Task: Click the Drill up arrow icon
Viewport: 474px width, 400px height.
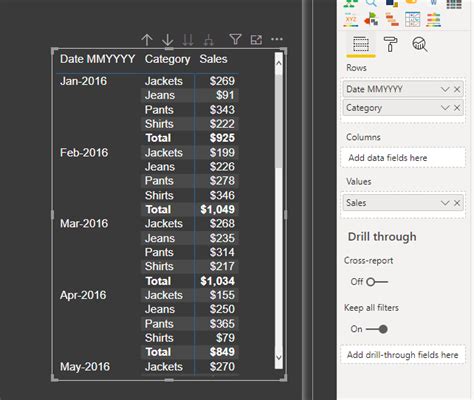Action: click(x=147, y=40)
